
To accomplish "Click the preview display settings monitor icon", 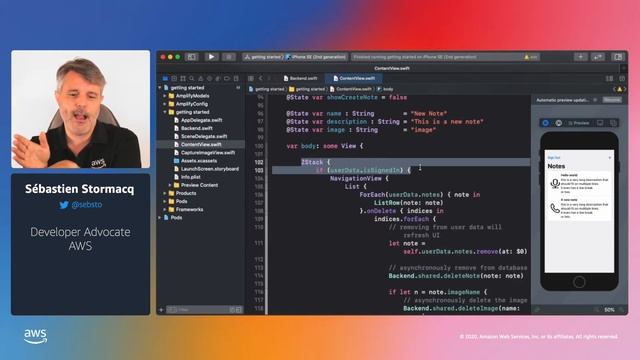I will pyautogui.click(x=600, y=123).
